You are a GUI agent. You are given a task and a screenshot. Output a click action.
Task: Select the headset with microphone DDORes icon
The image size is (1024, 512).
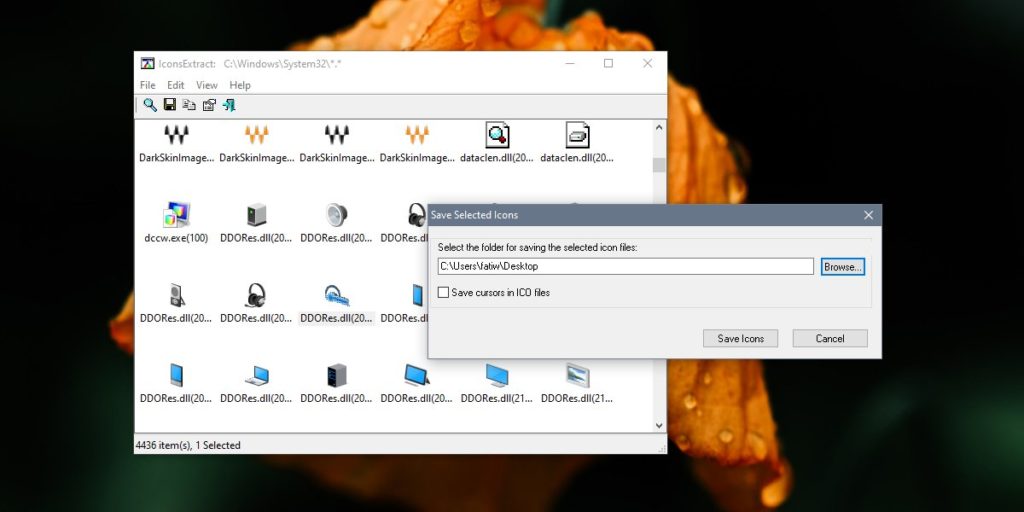pos(256,295)
